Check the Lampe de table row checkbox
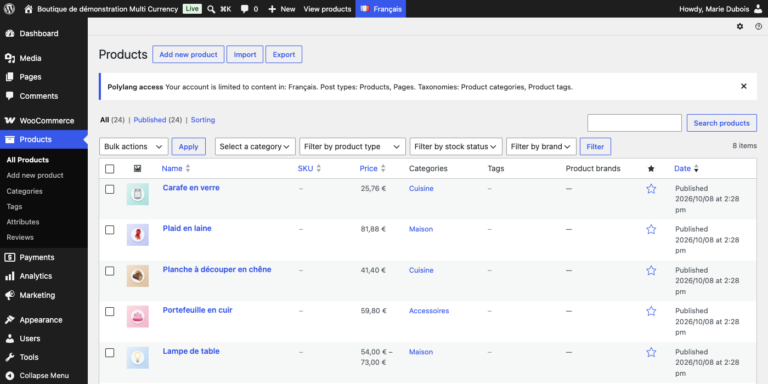768x384 pixels. [x=110, y=353]
